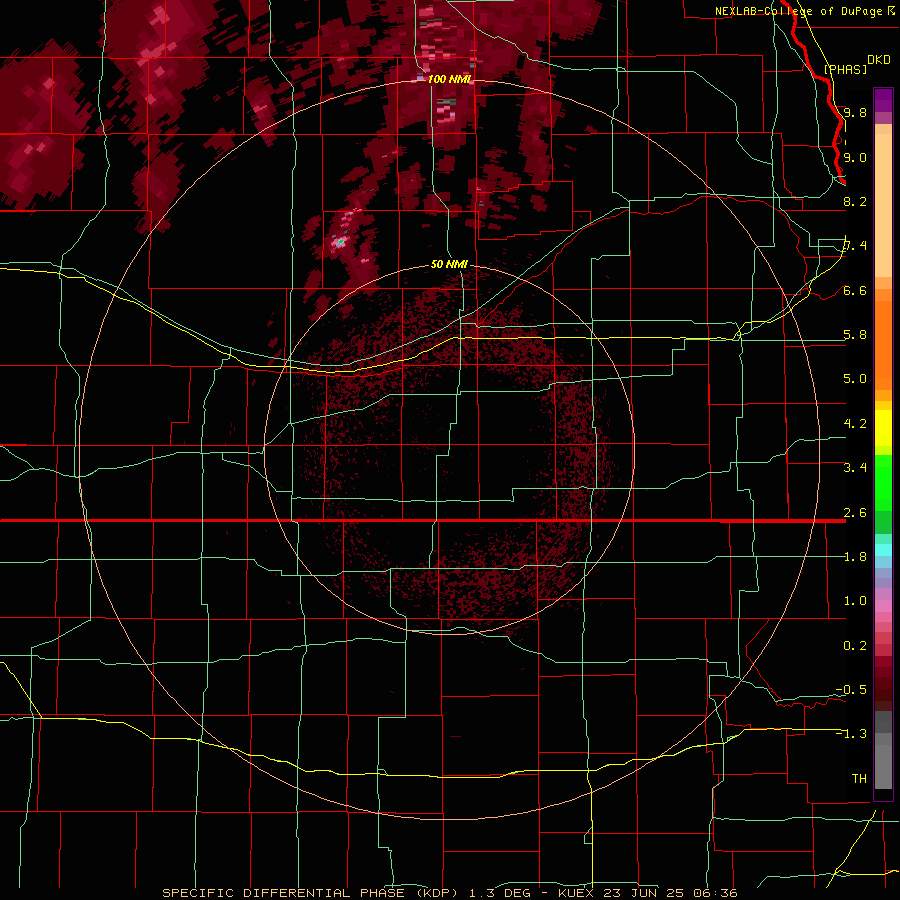
Task: Select the 9.8 legend value
Action: coord(855,112)
